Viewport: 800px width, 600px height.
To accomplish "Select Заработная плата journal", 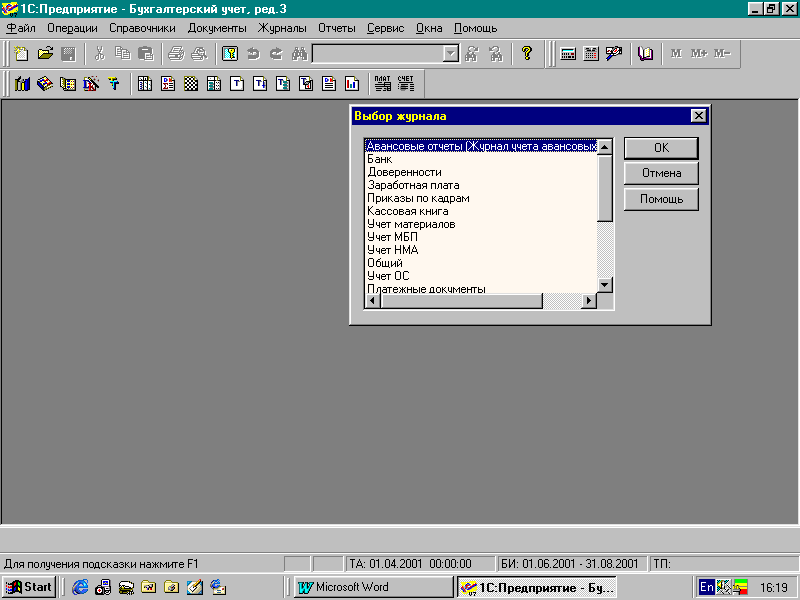I will 481,185.
